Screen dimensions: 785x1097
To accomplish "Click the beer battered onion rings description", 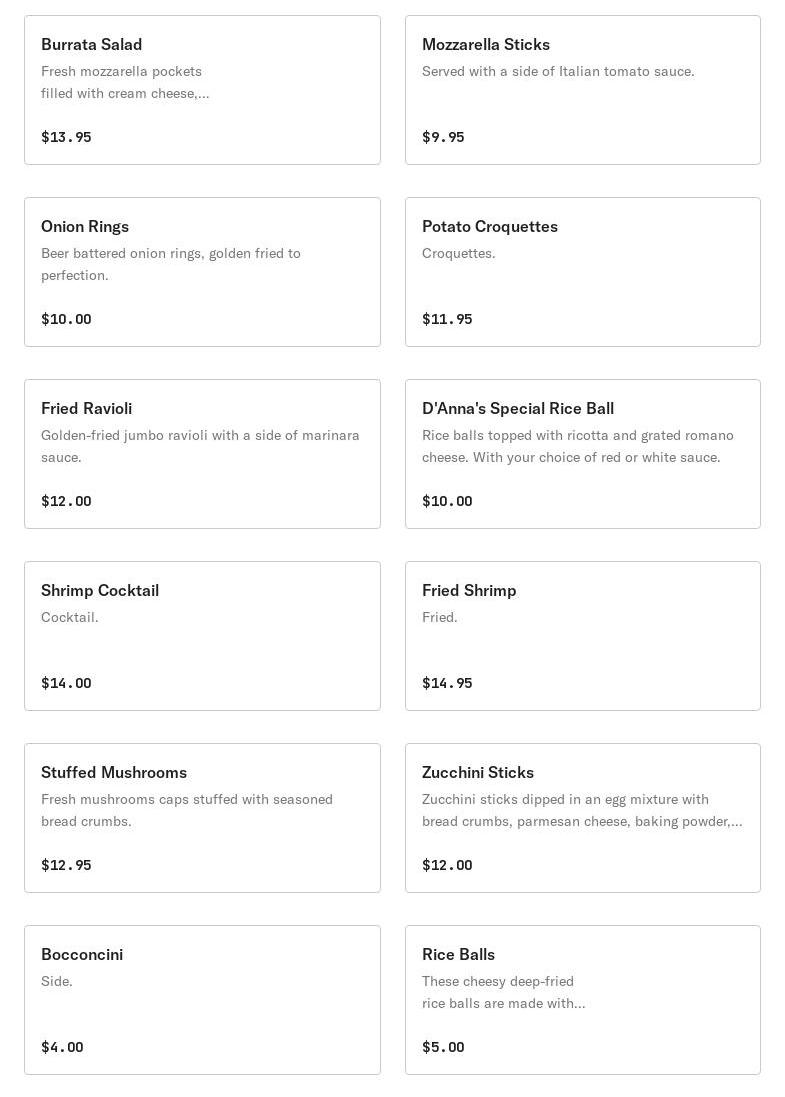I will click(x=171, y=264).
